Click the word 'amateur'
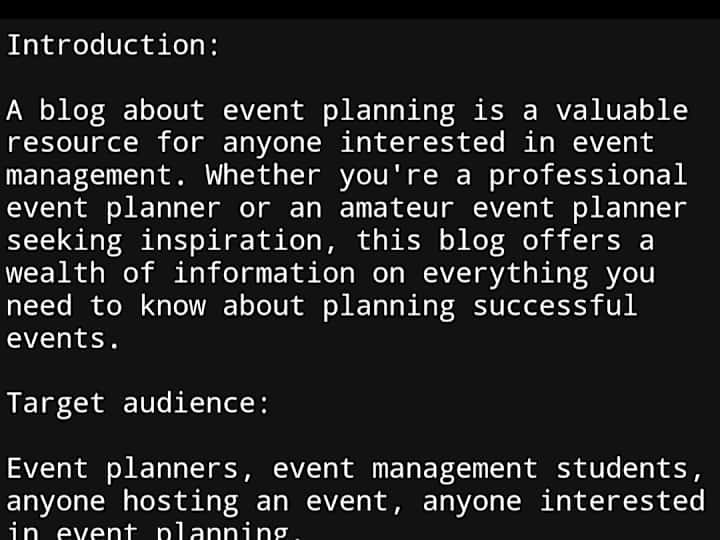 pyautogui.click(x=397, y=208)
